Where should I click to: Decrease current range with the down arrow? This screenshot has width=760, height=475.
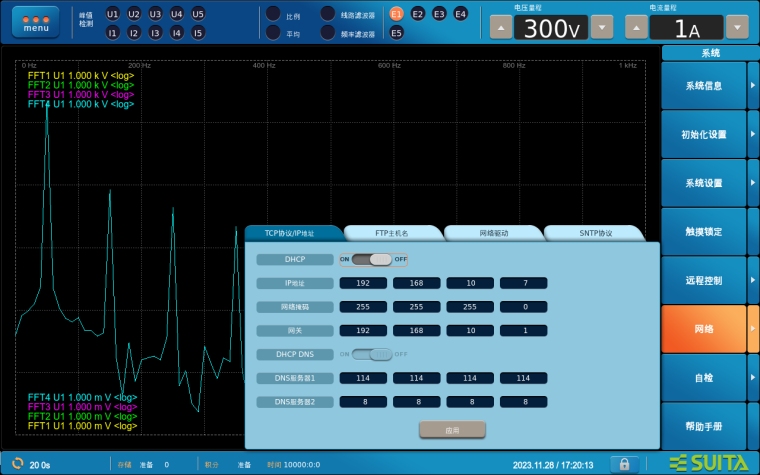pos(736,26)
